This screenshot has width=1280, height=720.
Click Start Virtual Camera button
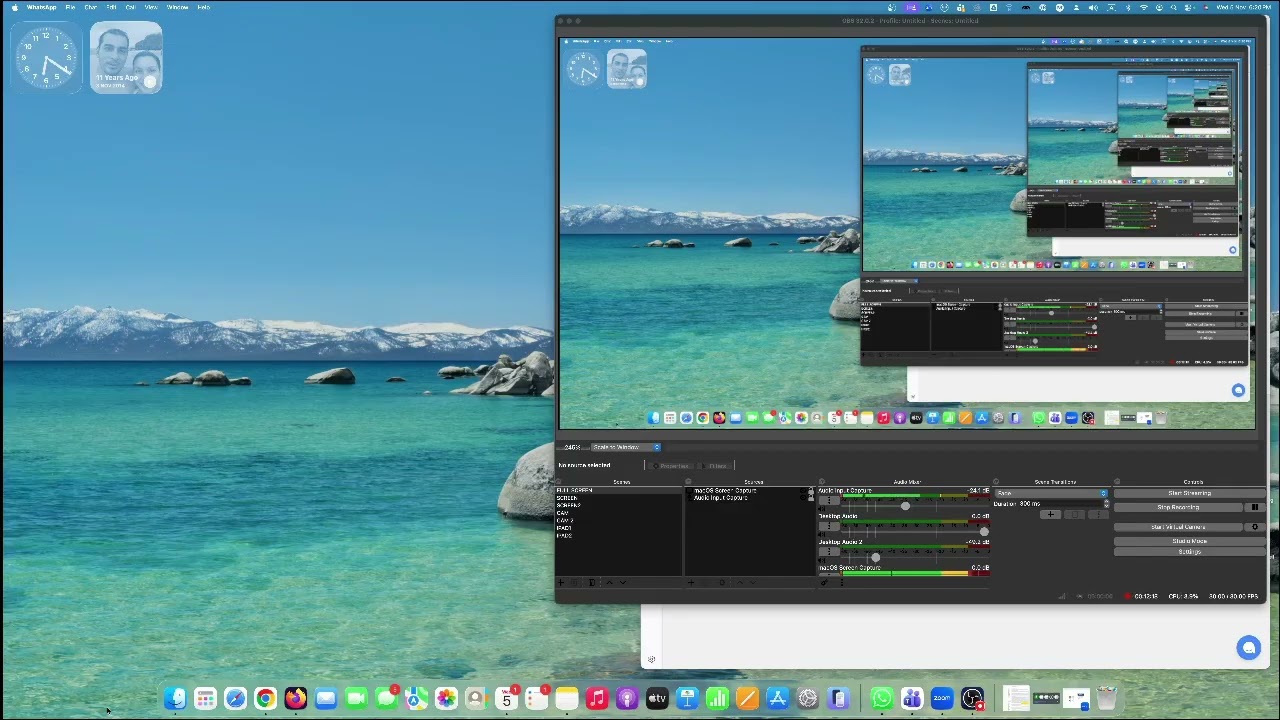pyautogui.click(x=1179, y=527)
